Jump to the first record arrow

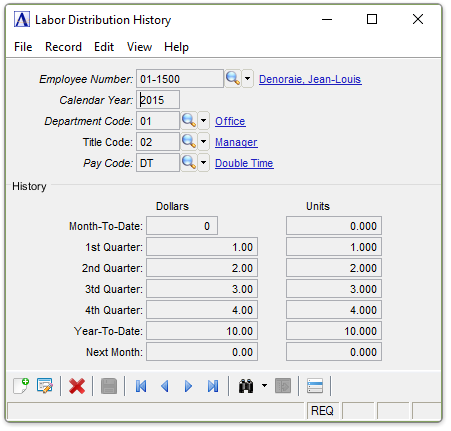pyautogui.click(x=141, y=386)
